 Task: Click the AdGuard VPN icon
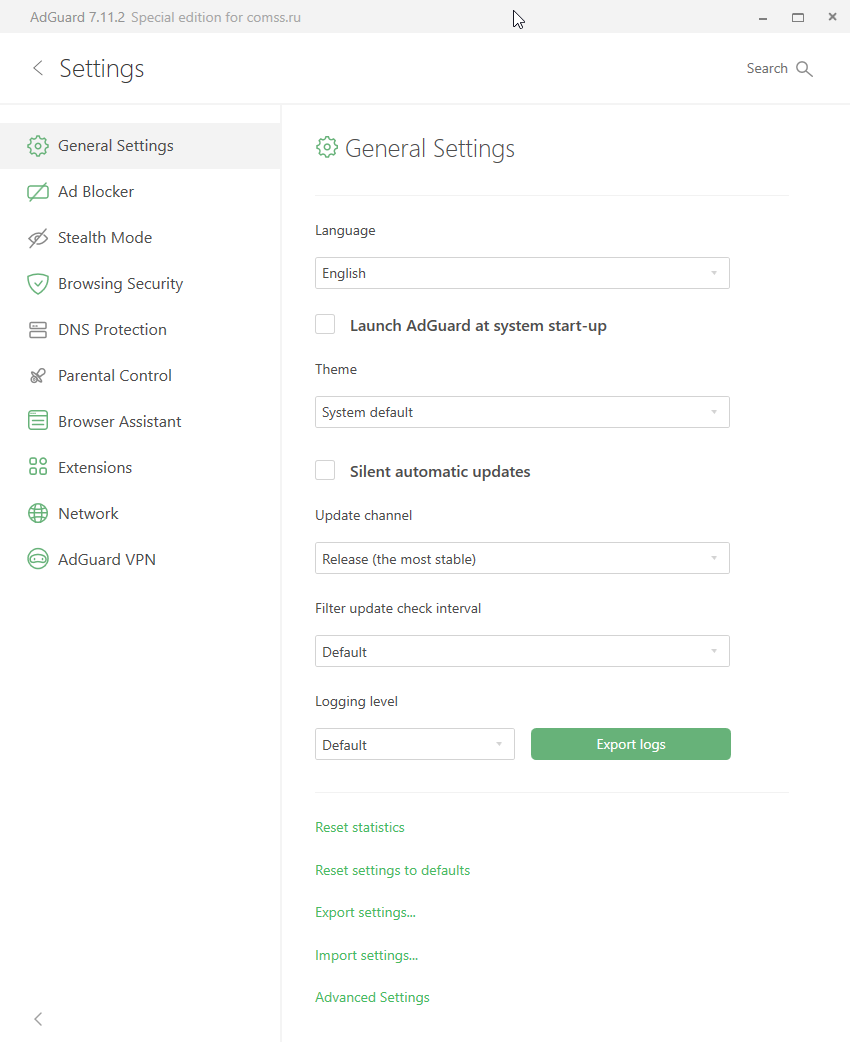38,560
